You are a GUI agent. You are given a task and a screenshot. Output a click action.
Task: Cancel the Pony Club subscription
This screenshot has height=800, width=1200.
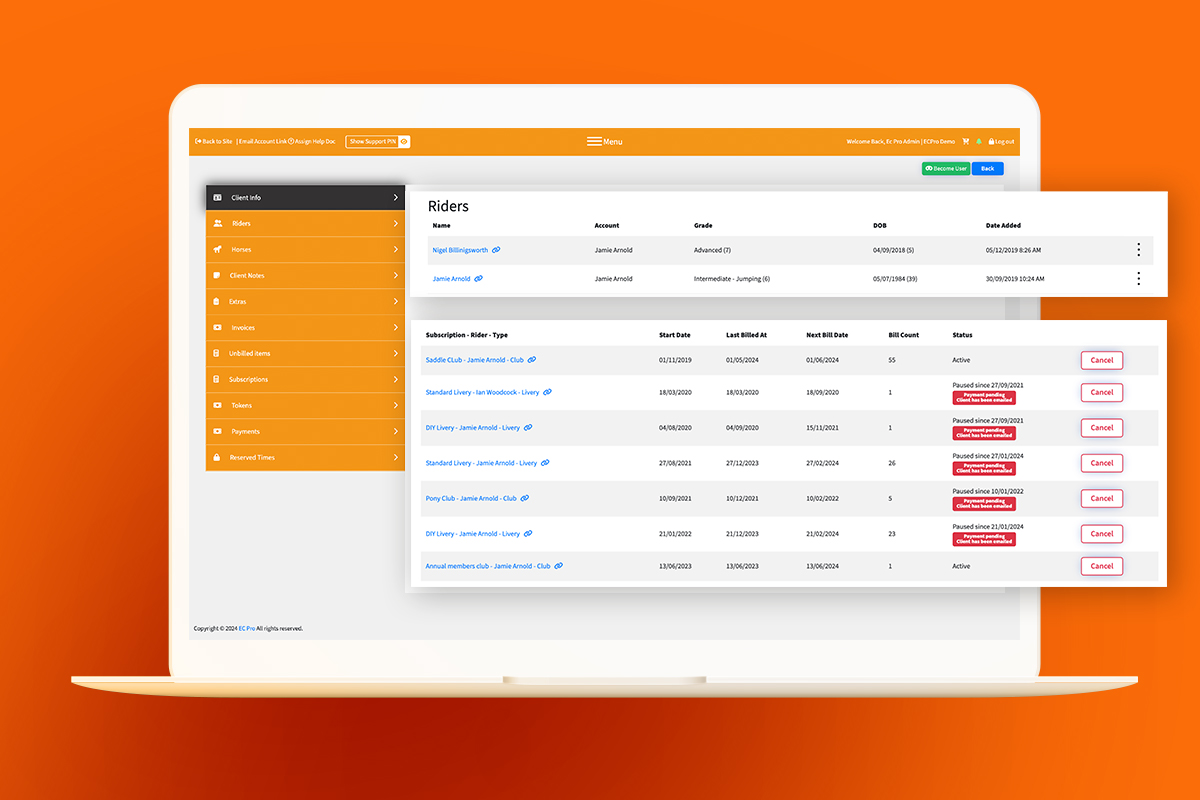(1101, 498)
